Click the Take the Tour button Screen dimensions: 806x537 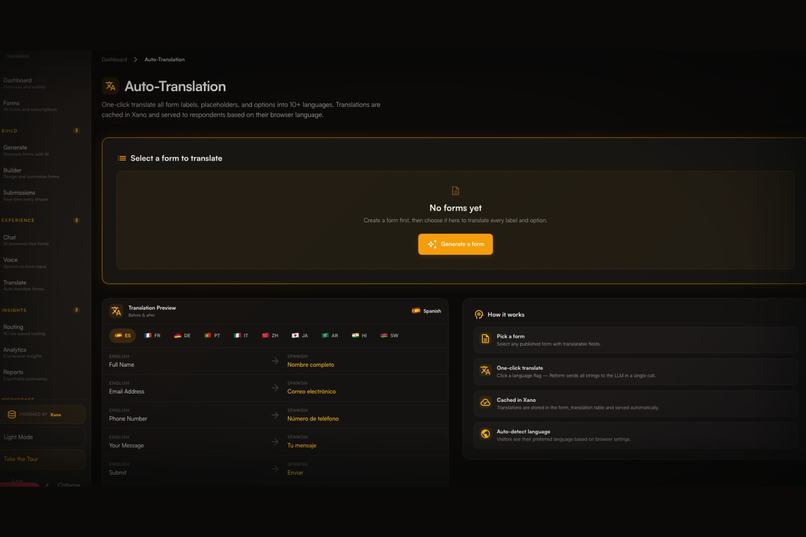click(43, 459)
